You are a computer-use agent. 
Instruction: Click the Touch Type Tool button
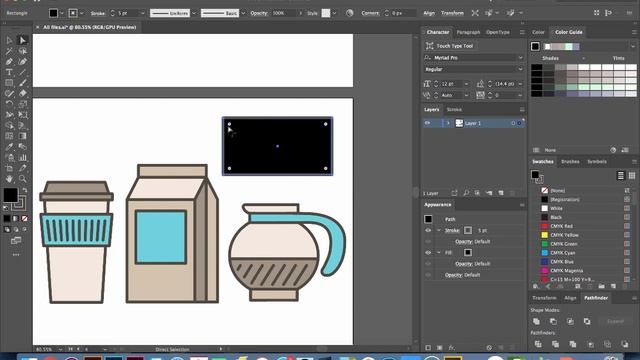click(x=450, y=46)
